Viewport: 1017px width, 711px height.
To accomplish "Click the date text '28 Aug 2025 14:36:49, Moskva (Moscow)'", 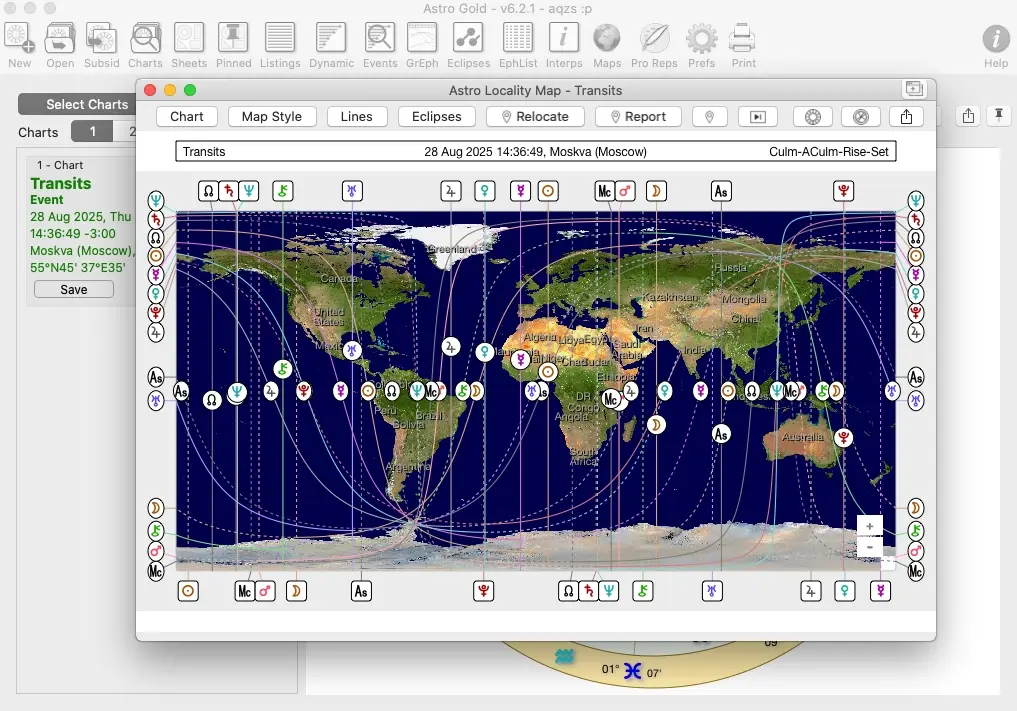I will coord(536,152).
